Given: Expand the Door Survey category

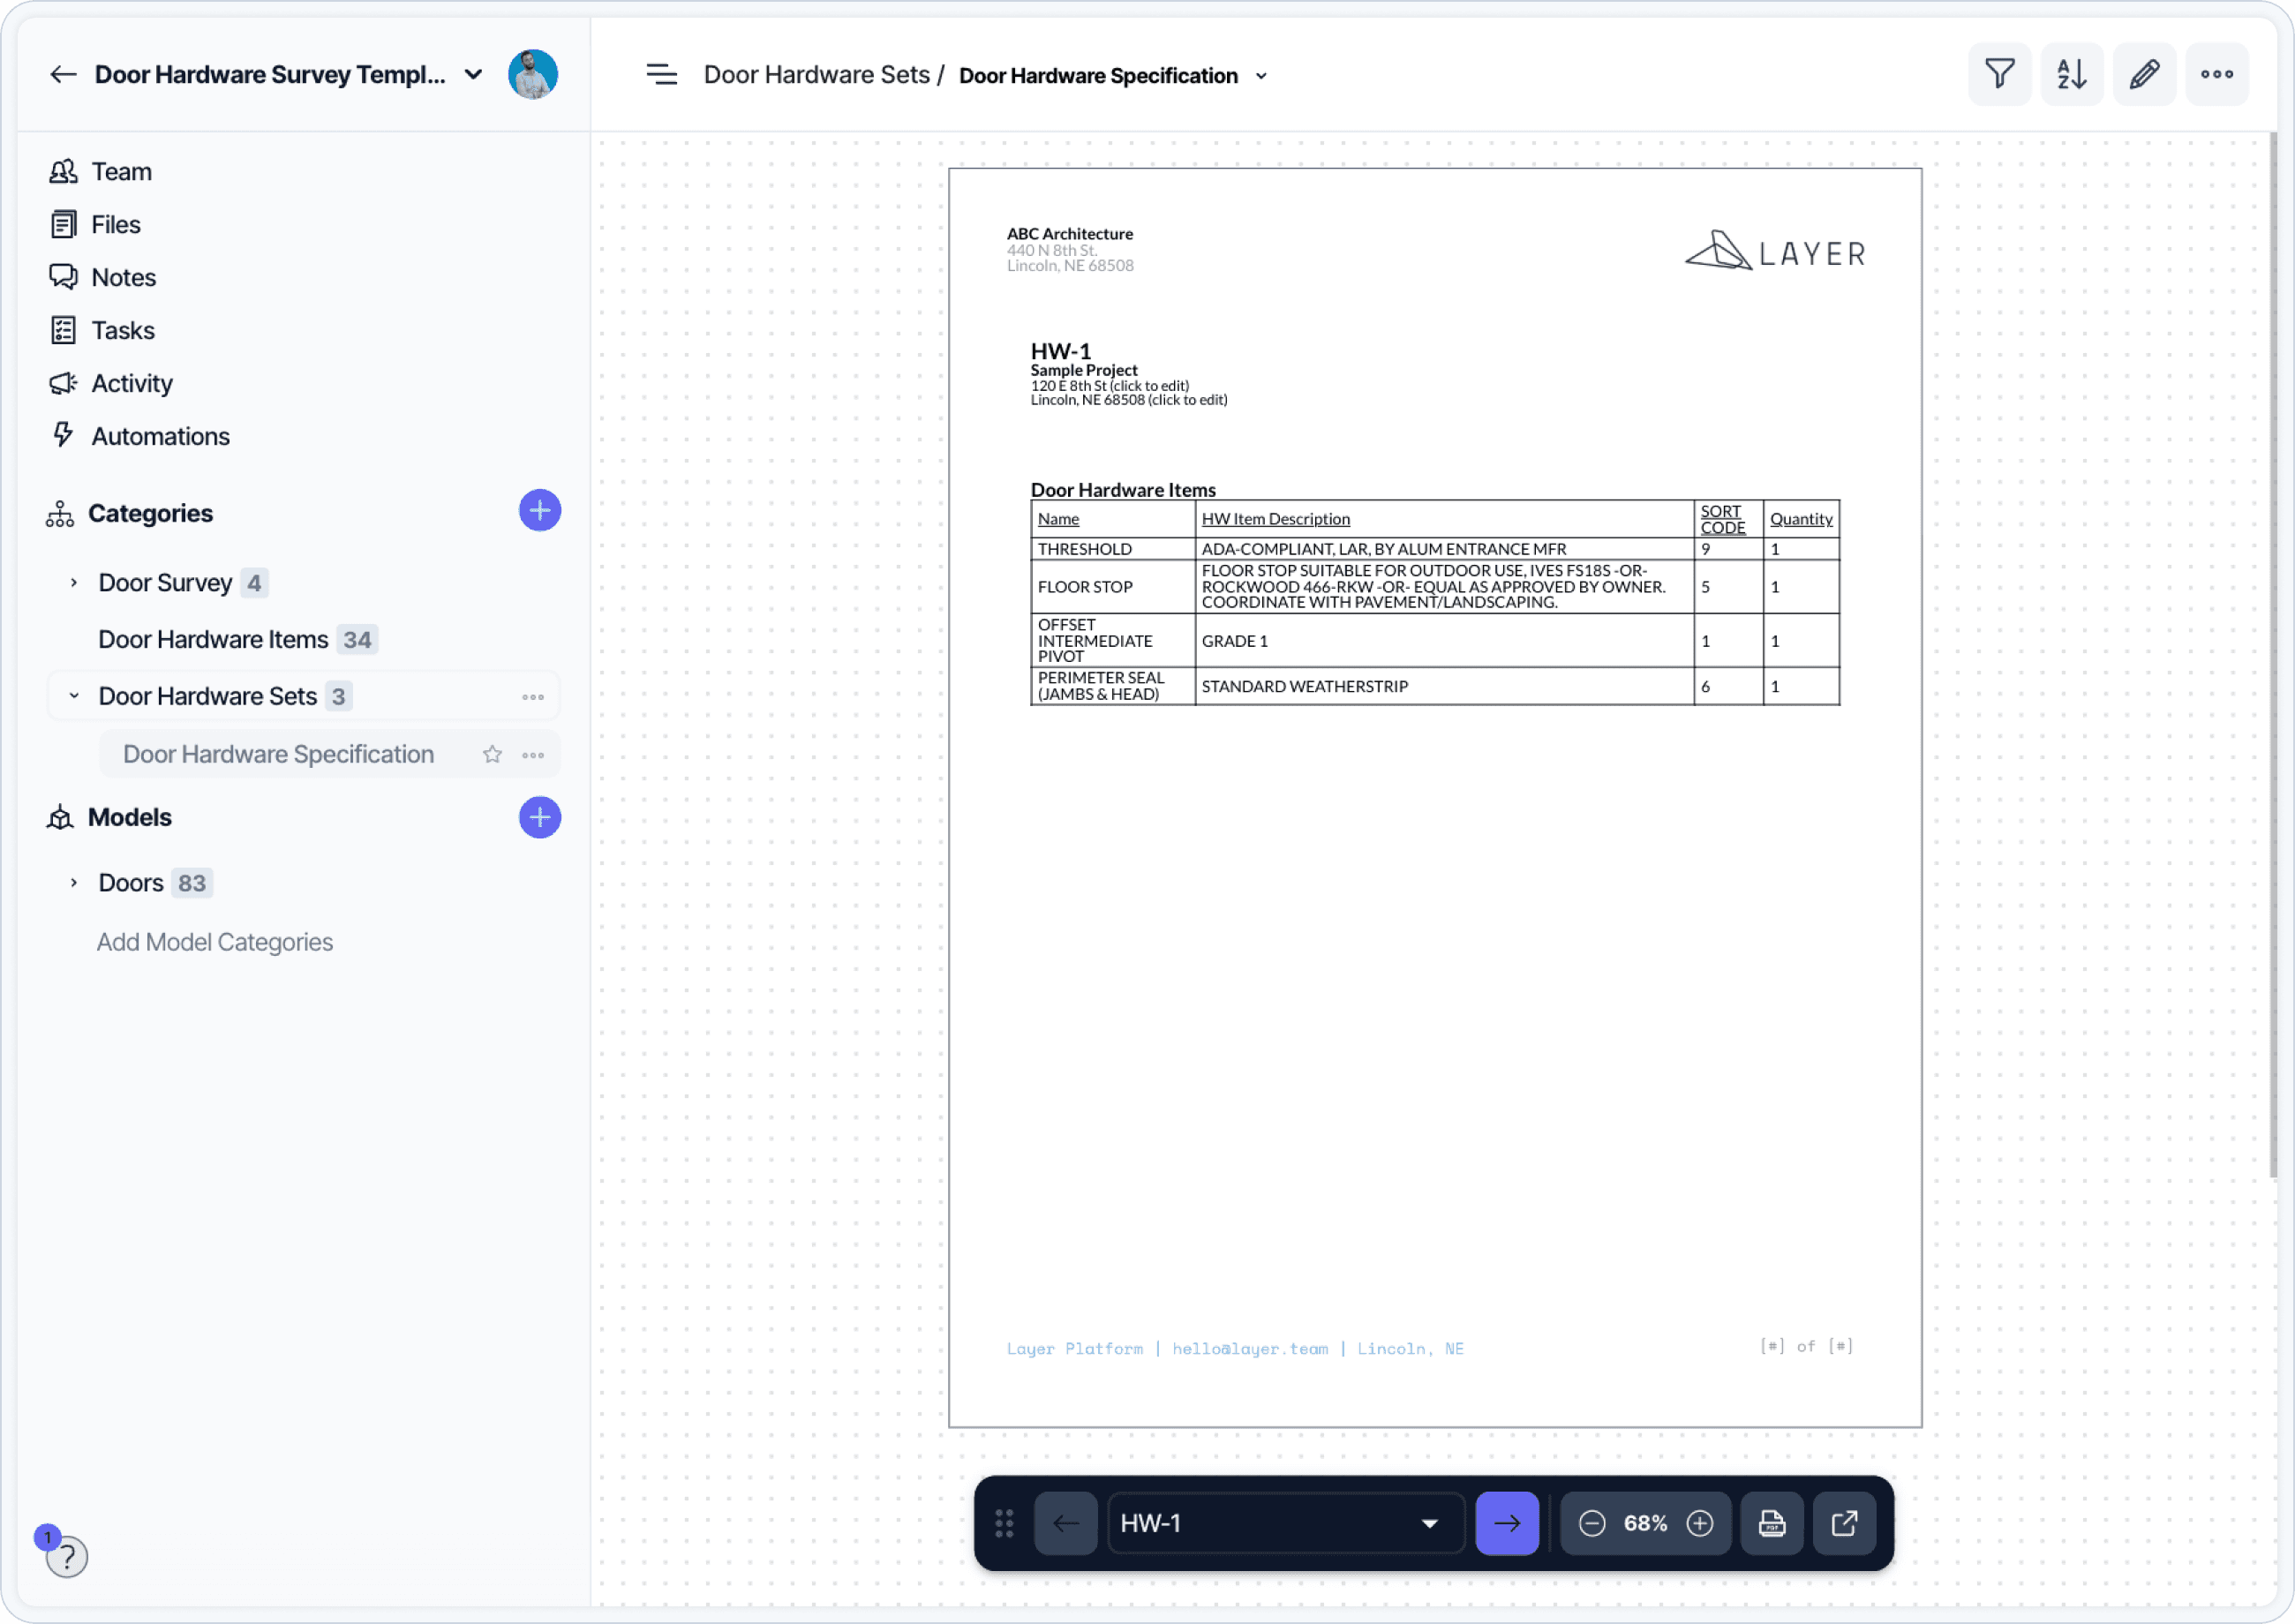Looking at the screenshot, I should [x=74, y=583].
